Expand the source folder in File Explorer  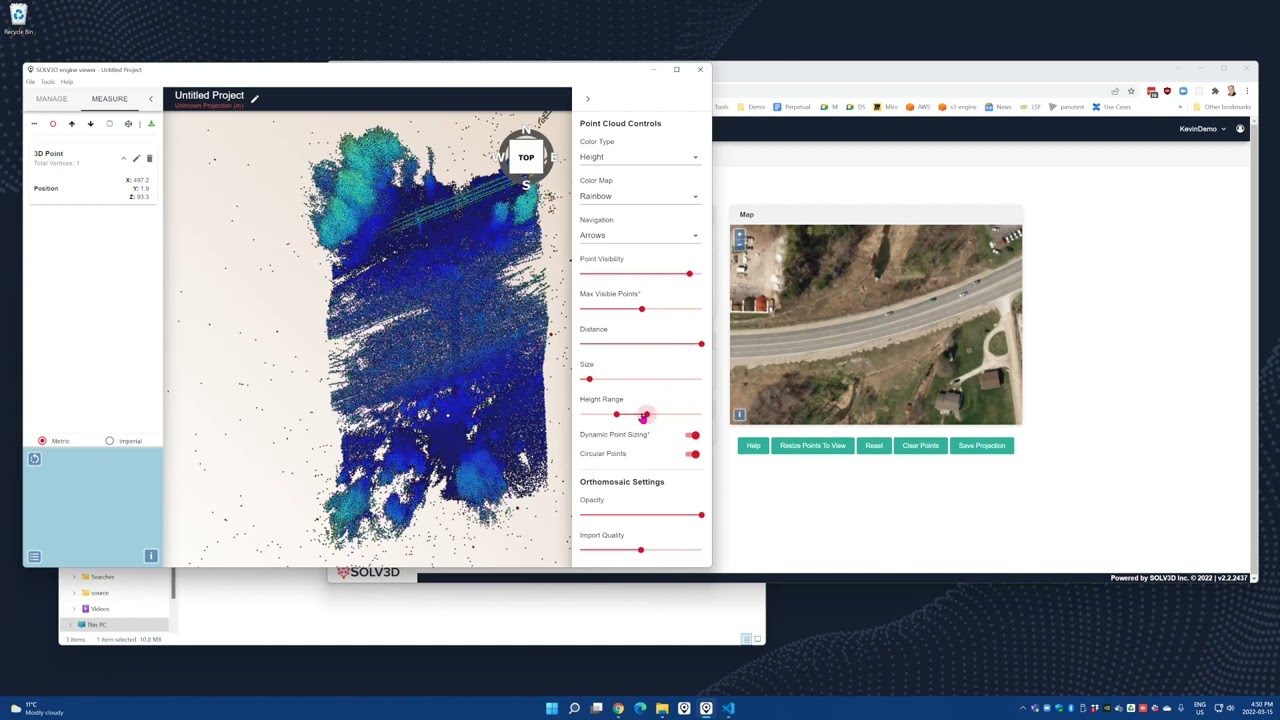tap(74, 593)
